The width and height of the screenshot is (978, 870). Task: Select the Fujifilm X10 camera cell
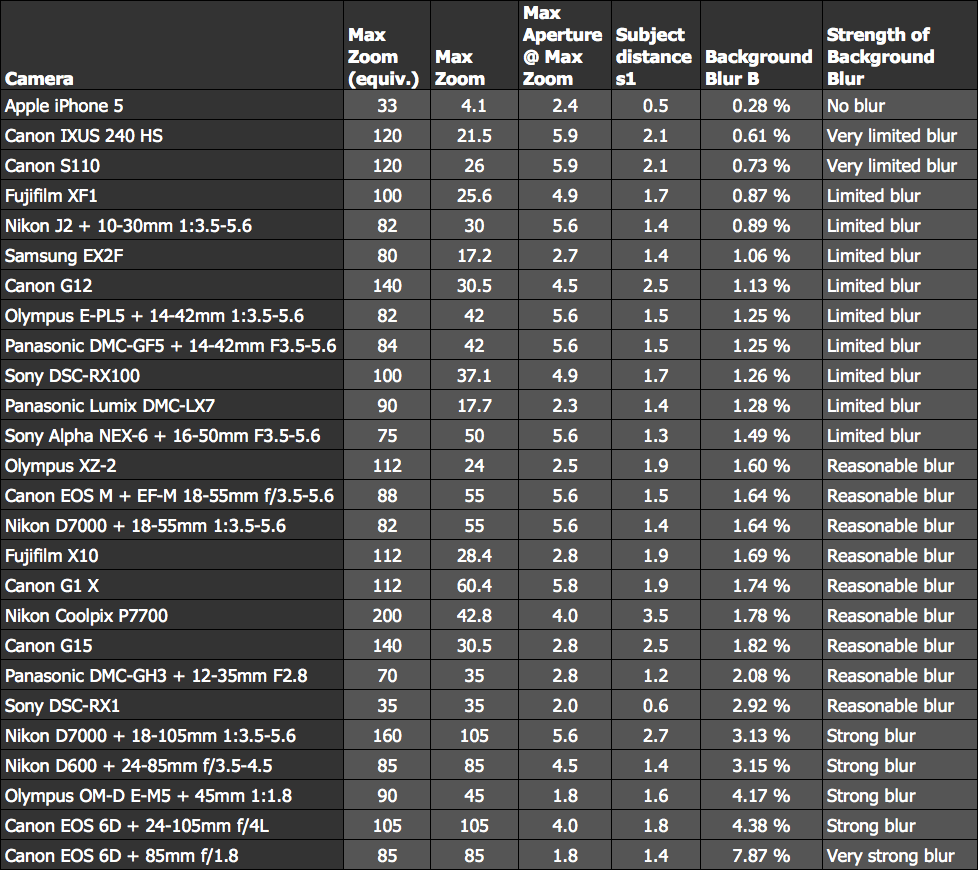[x=172, y=555]
